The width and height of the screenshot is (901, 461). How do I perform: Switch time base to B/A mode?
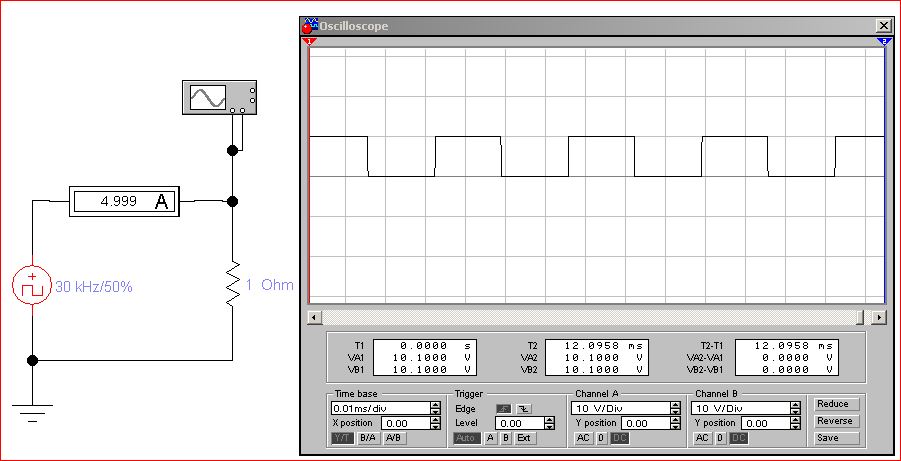(367, 438)
